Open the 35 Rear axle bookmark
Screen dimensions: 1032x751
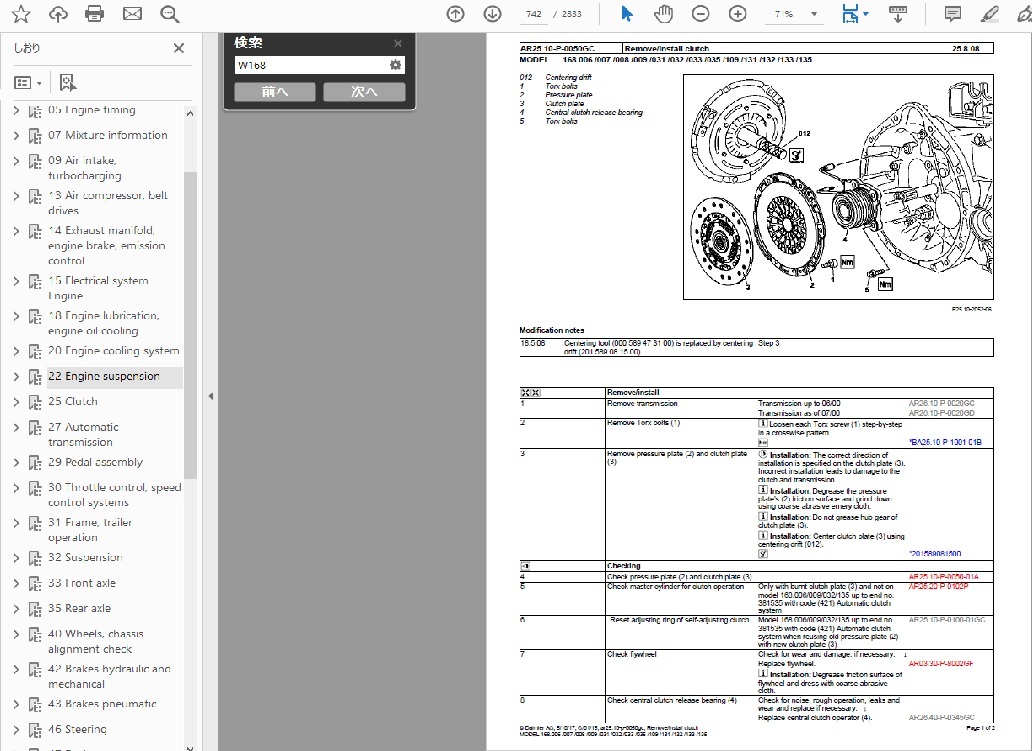[x=79, y=608]
